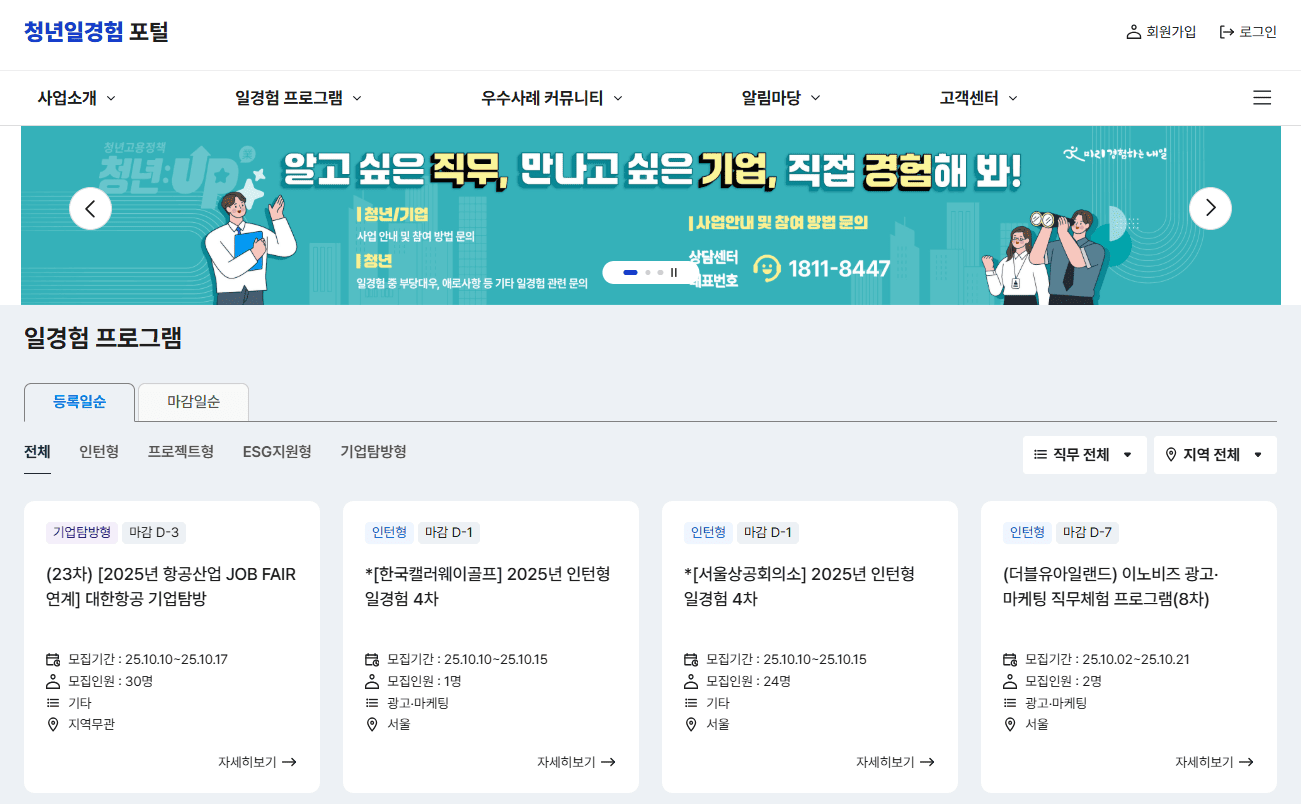Viewport: 1301px width, 804px height.
Task: Click the carousel next arrow
Action: 1210,208
